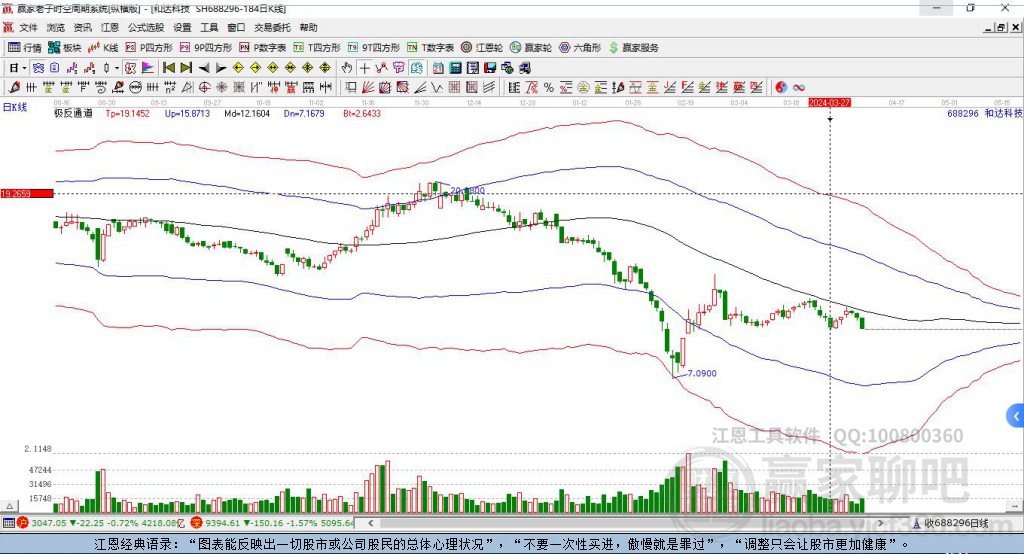Image resolution: width=1024 pixels, height=554 pixels.
Task: Open the 赢家轮 tool
Action: (x=531, y=48)
